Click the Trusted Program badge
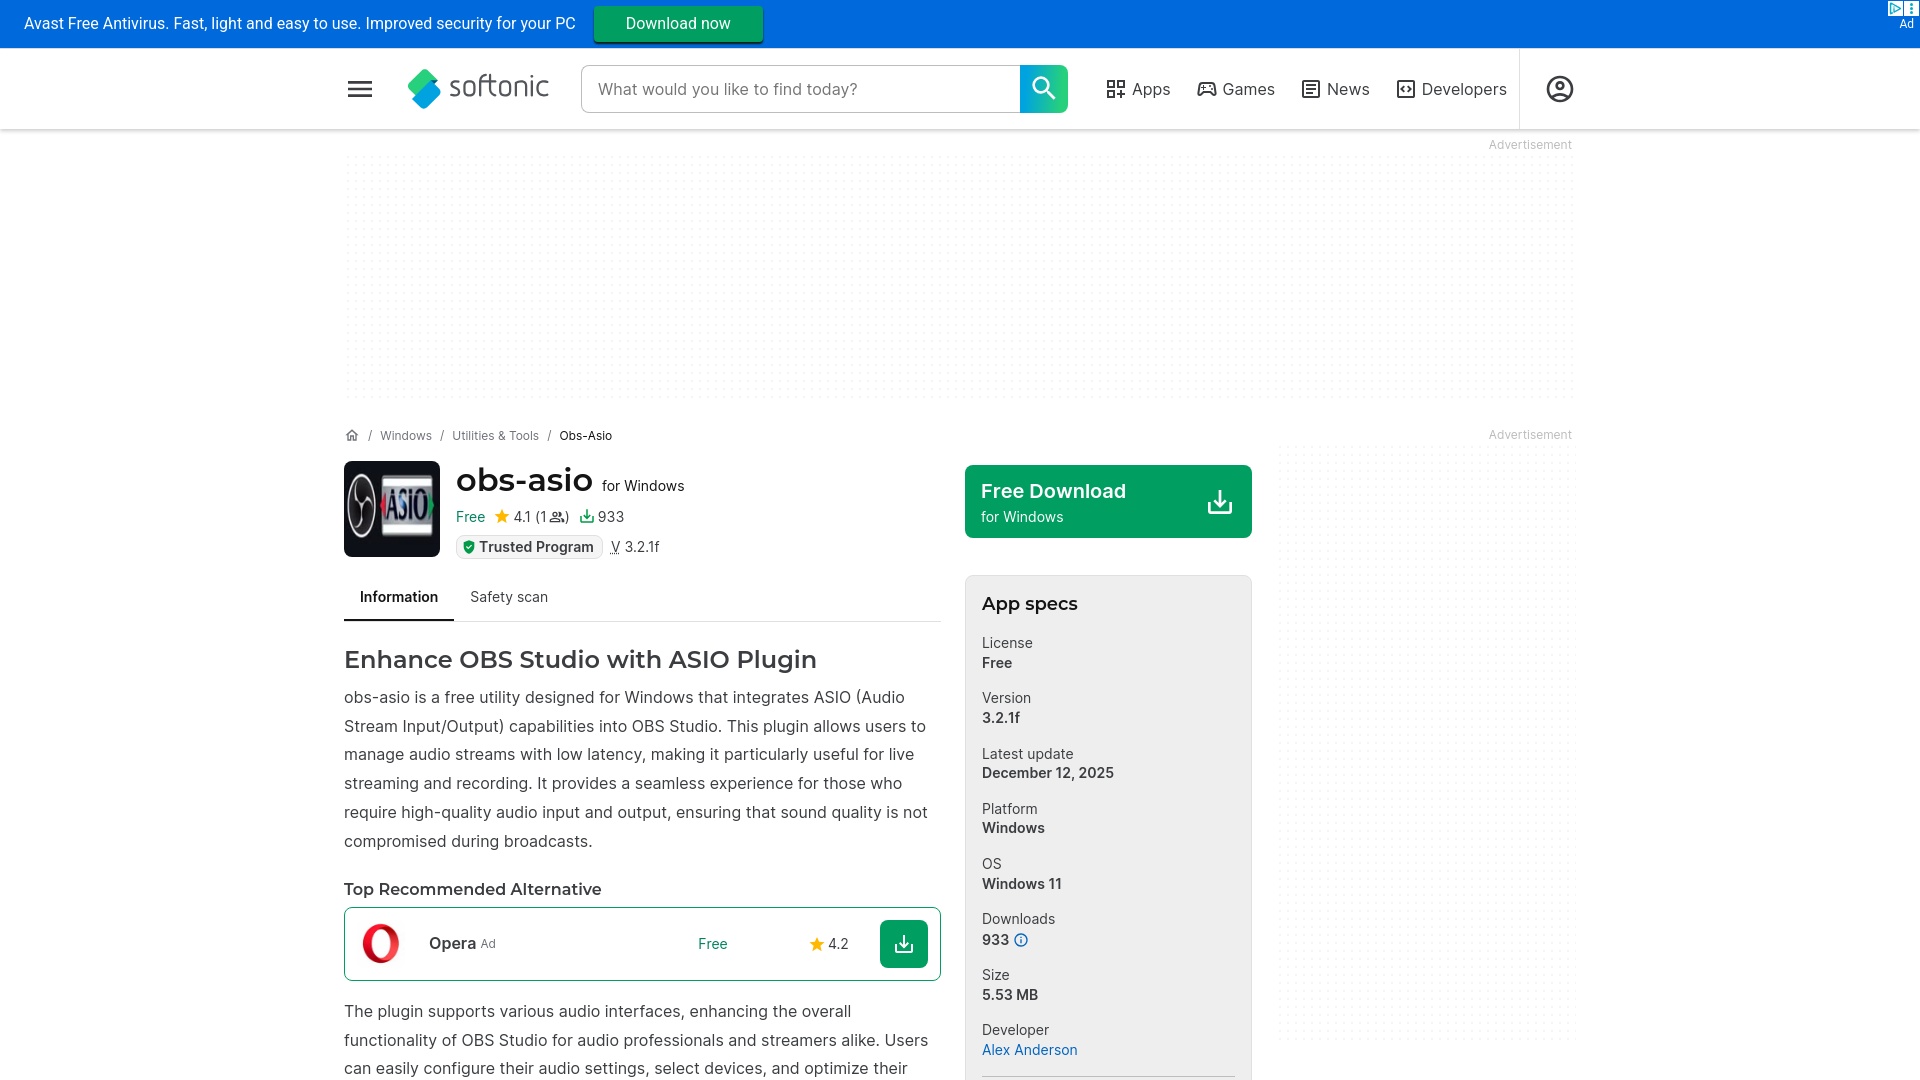This screenshot has width=1920, height=1080. [x=529, y=547]
